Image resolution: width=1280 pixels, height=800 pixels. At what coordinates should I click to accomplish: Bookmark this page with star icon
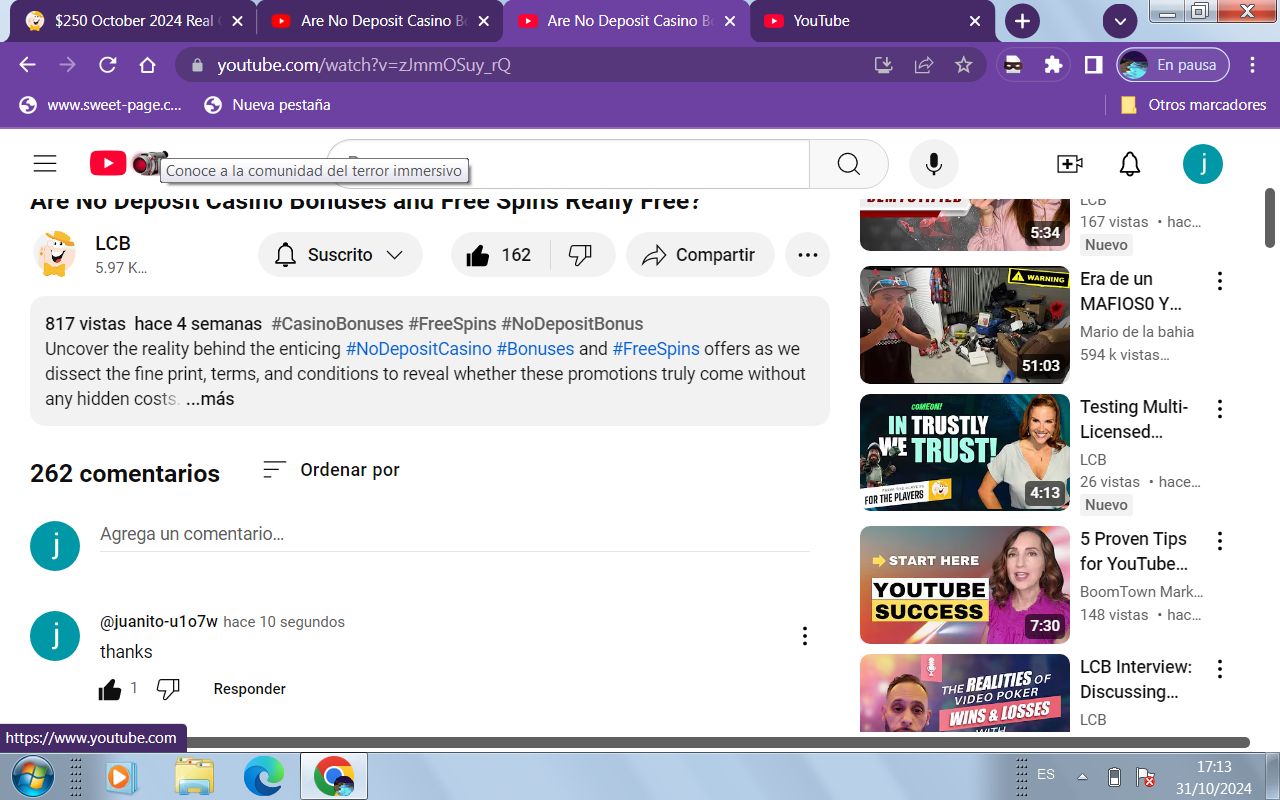pos(963,65)
